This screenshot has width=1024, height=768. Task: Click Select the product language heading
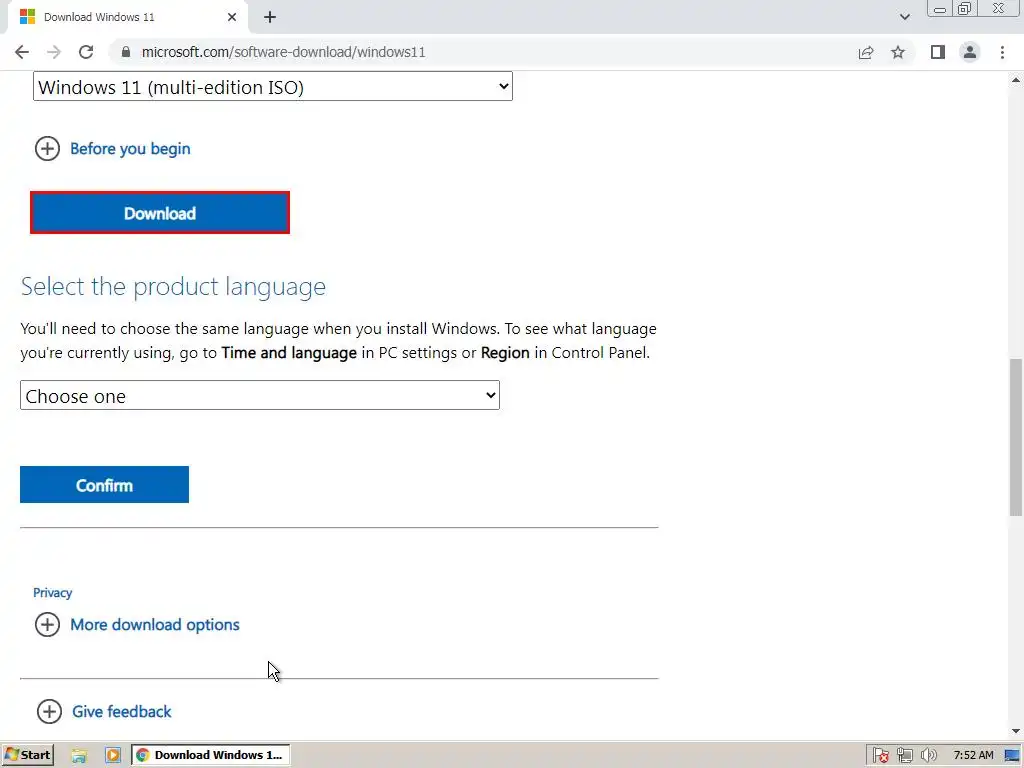pos(173,287)
